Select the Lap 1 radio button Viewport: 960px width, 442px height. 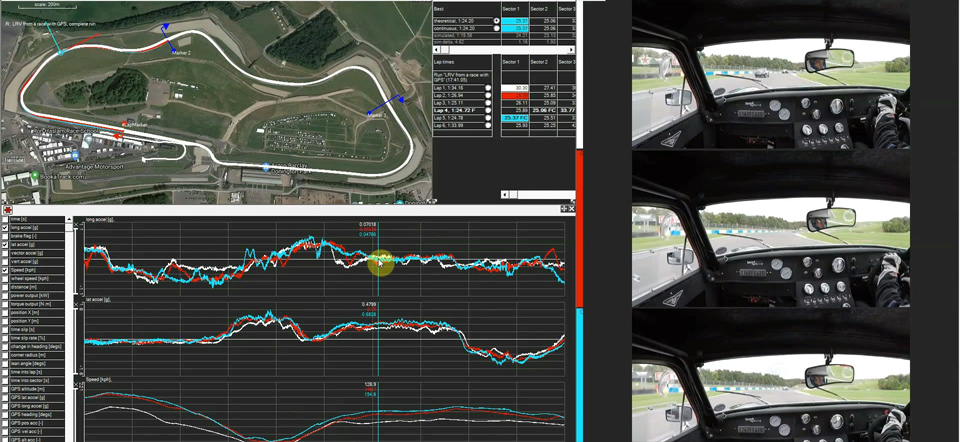(488, 88)
